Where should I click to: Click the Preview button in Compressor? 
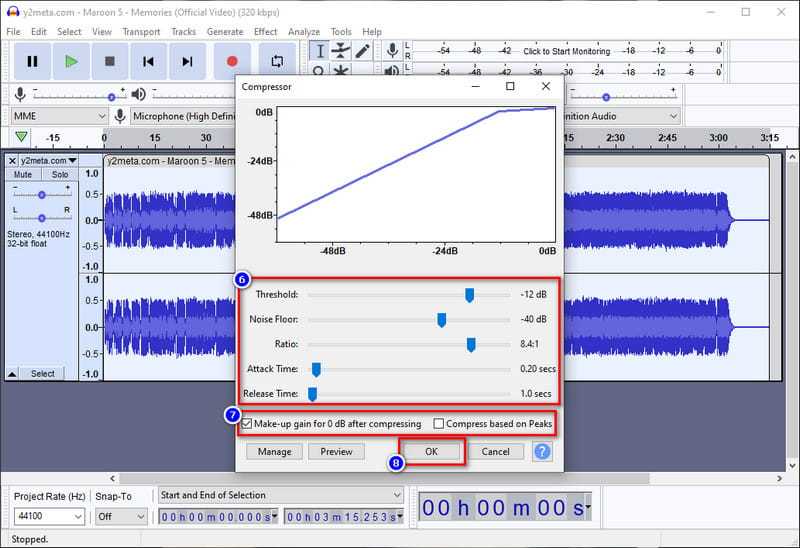336,451
